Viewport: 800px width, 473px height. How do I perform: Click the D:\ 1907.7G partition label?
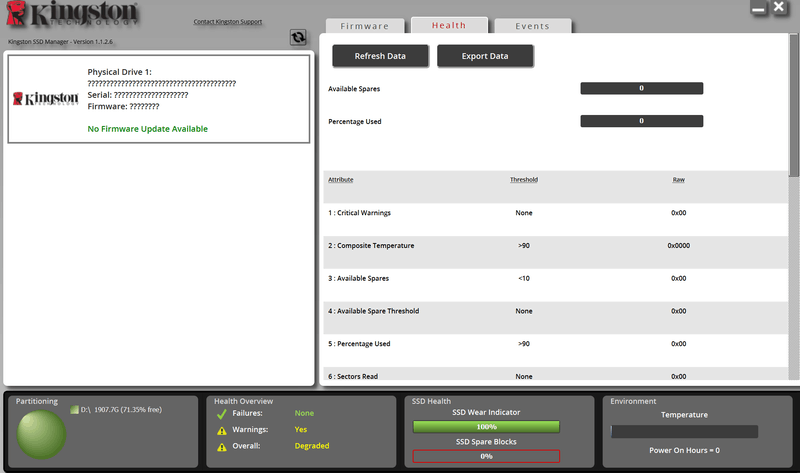click(x=121, y=410)
